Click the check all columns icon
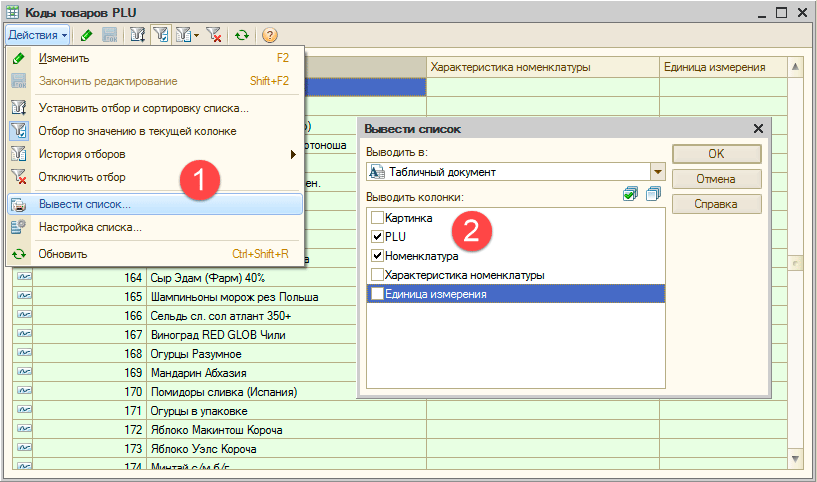The width and height of the screenshot is (817, 482). click(630, 194)
